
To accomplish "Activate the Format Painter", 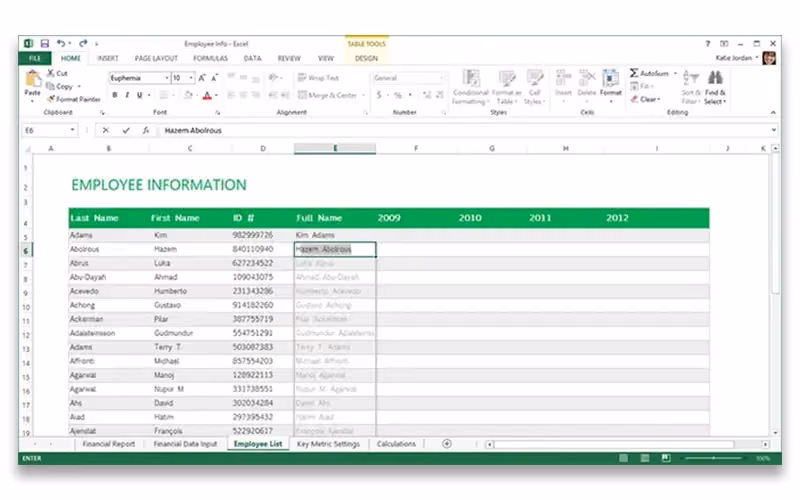I will [x=74, y=99].
